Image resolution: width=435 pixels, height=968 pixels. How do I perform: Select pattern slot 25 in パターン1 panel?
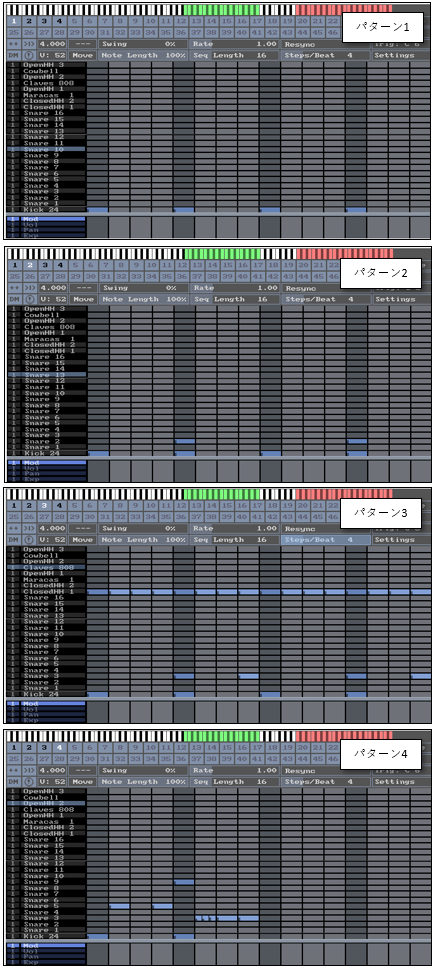[14, 32]
